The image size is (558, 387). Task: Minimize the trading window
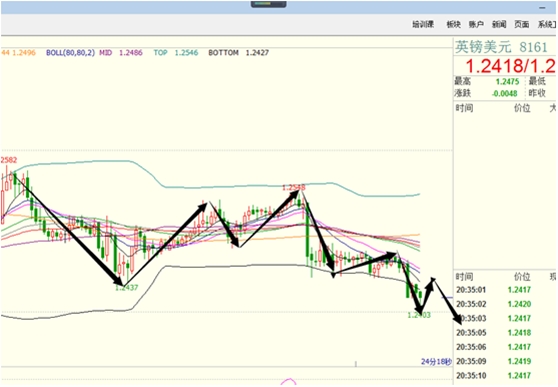pyautogui.click(x=542, y=7)
